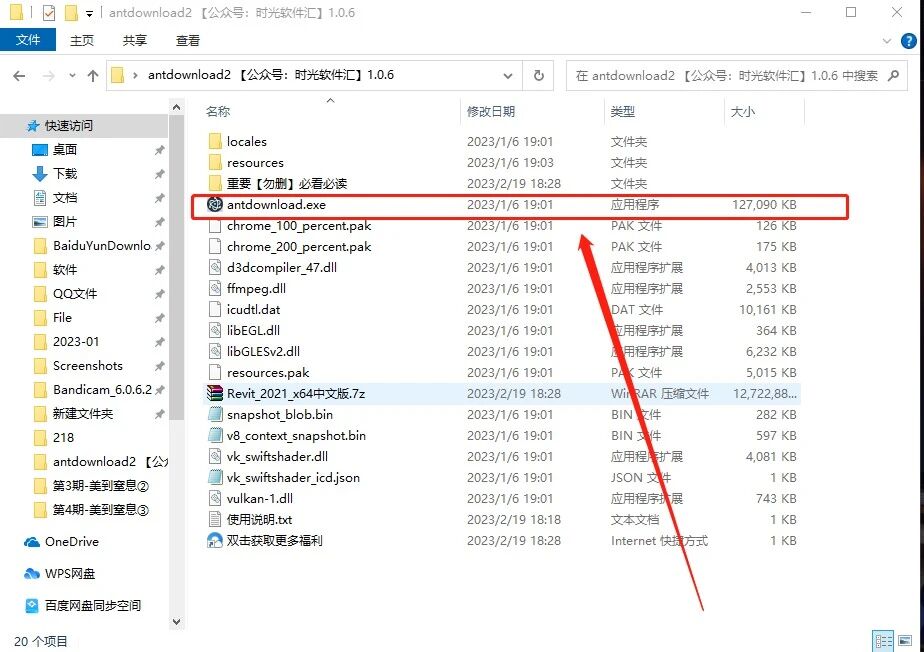Click the locales folder icon
The width and height of the screenshot is (924, 652).
pos(215,141)
